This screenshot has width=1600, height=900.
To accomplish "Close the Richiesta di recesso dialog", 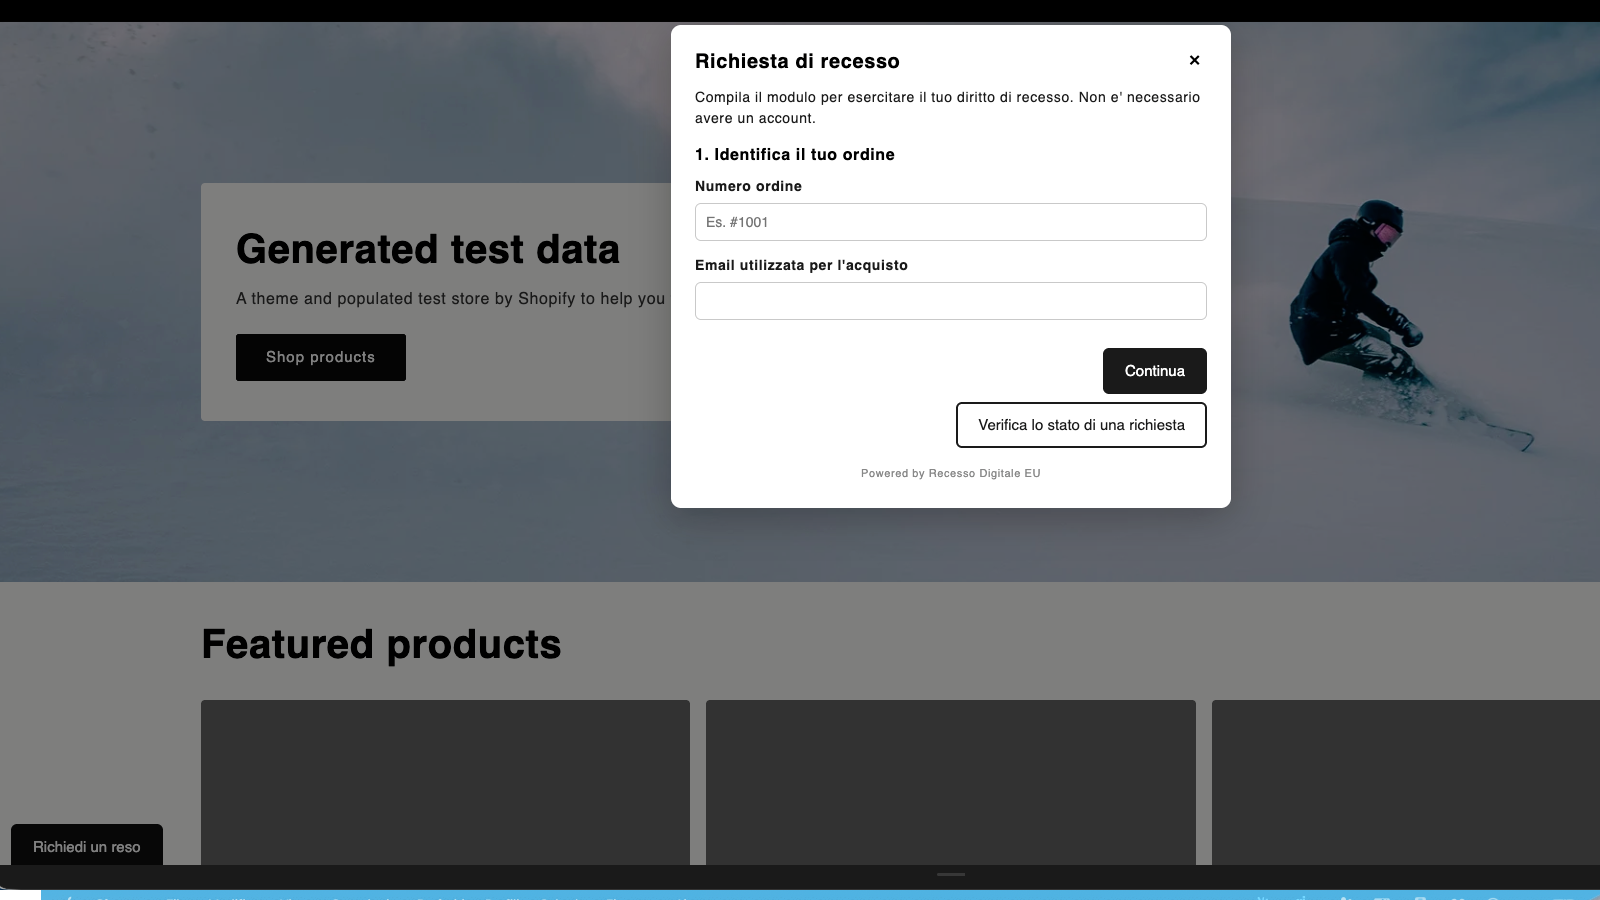I will [x=1194, y=60].
